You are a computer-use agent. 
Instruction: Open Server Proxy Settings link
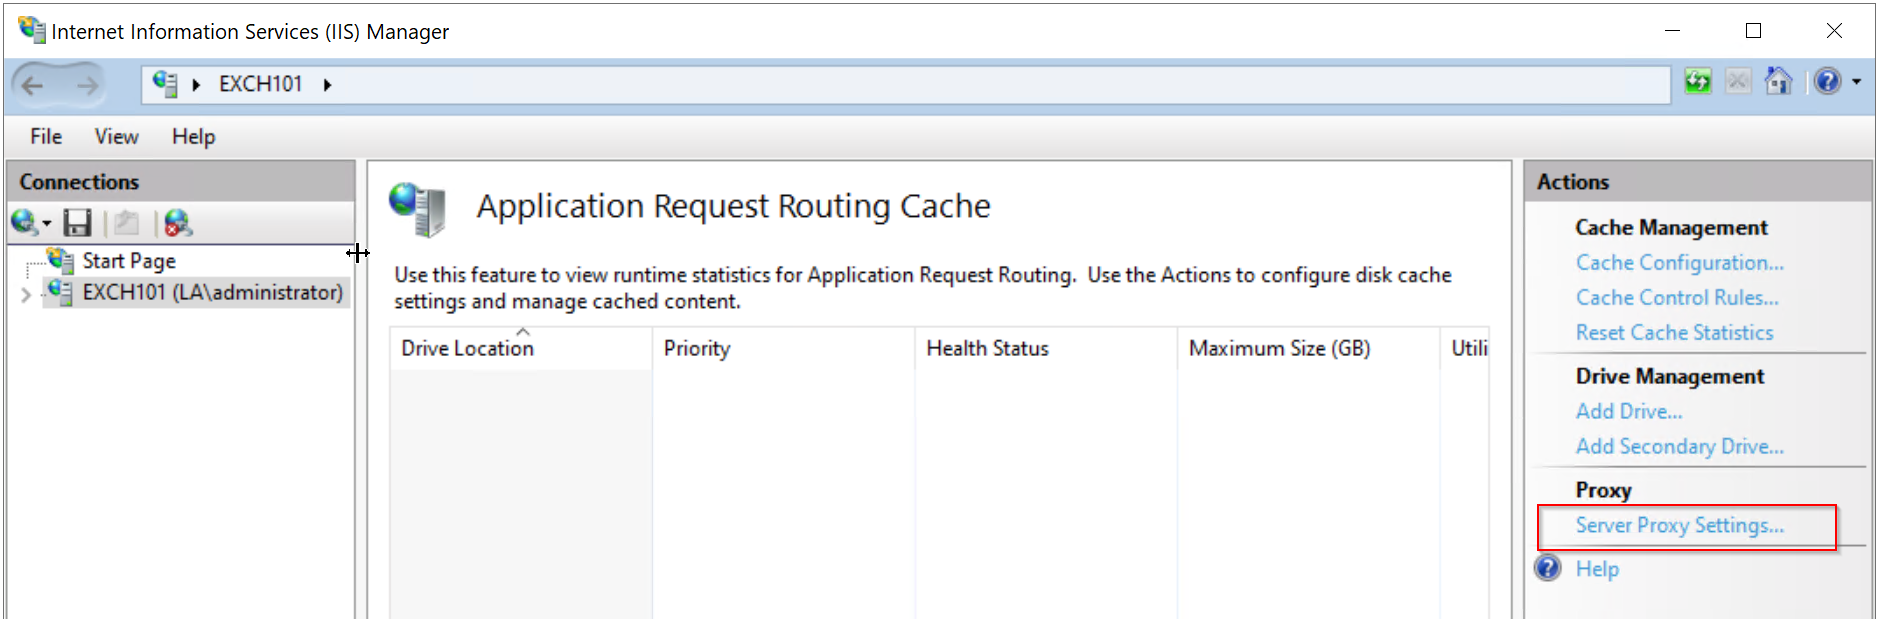pyautogui.click(x=1679, y=526)
